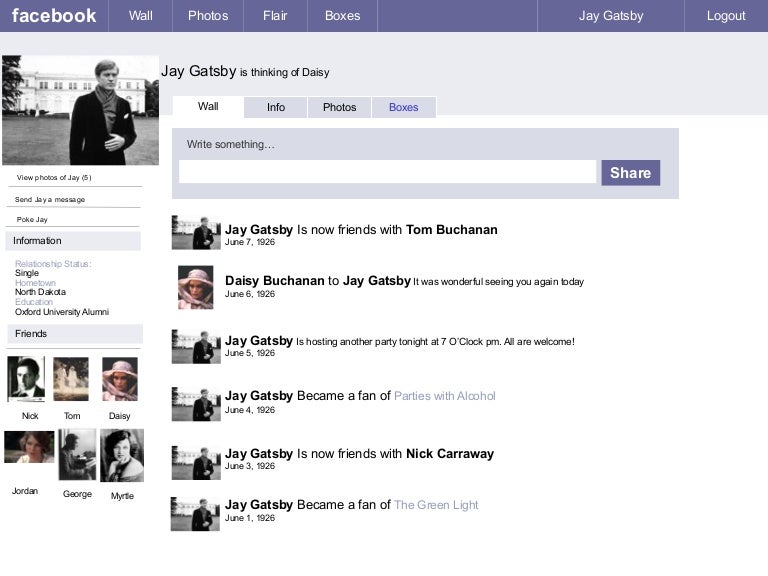Click the Write something text field
The image size is (768, 576).
(x=387, y=172)
